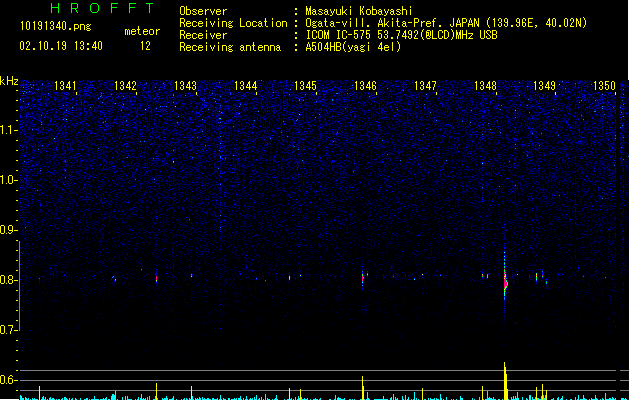Click the yellow amplitude spike at 1346
The height and width of the screenshot is (400, 629).
tap(363, 388)
